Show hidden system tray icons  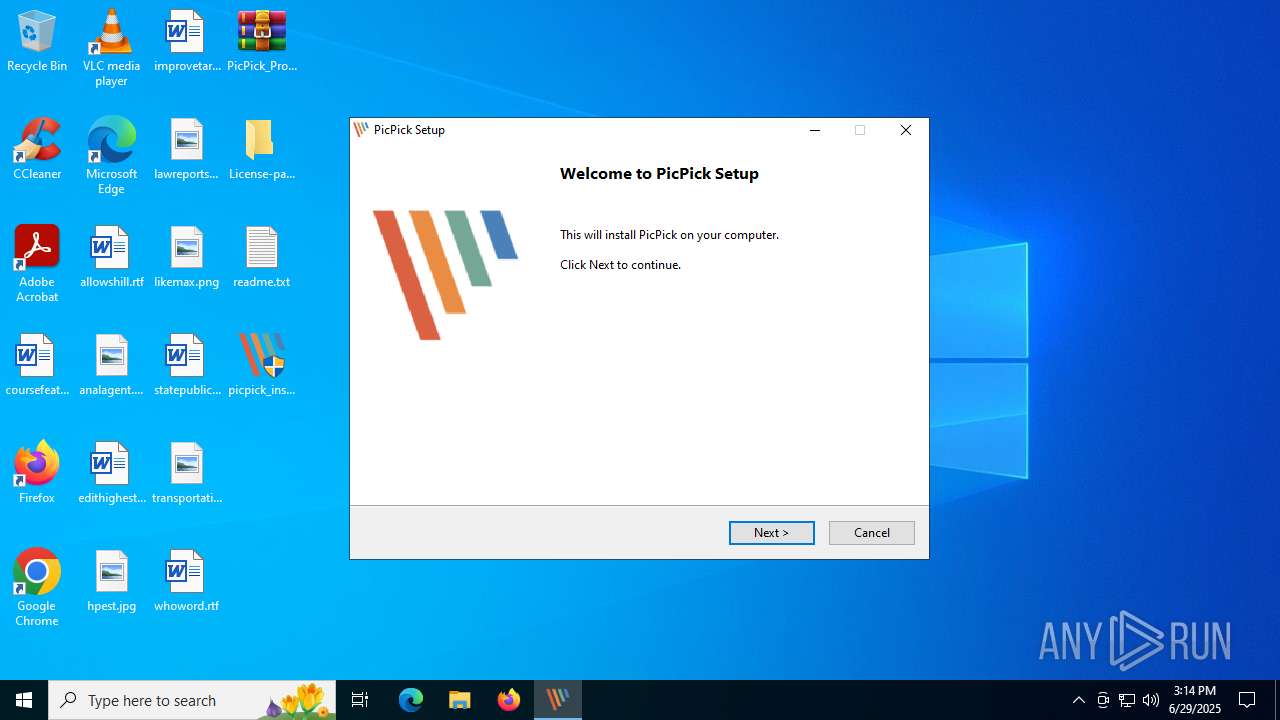(1078, 700)
